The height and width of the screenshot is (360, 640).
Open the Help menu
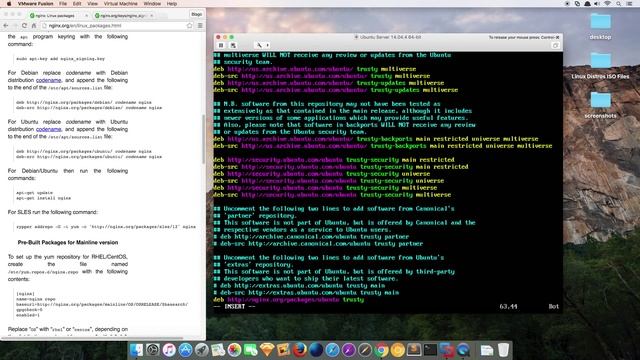pyautogui.click(x=172, y=4)
